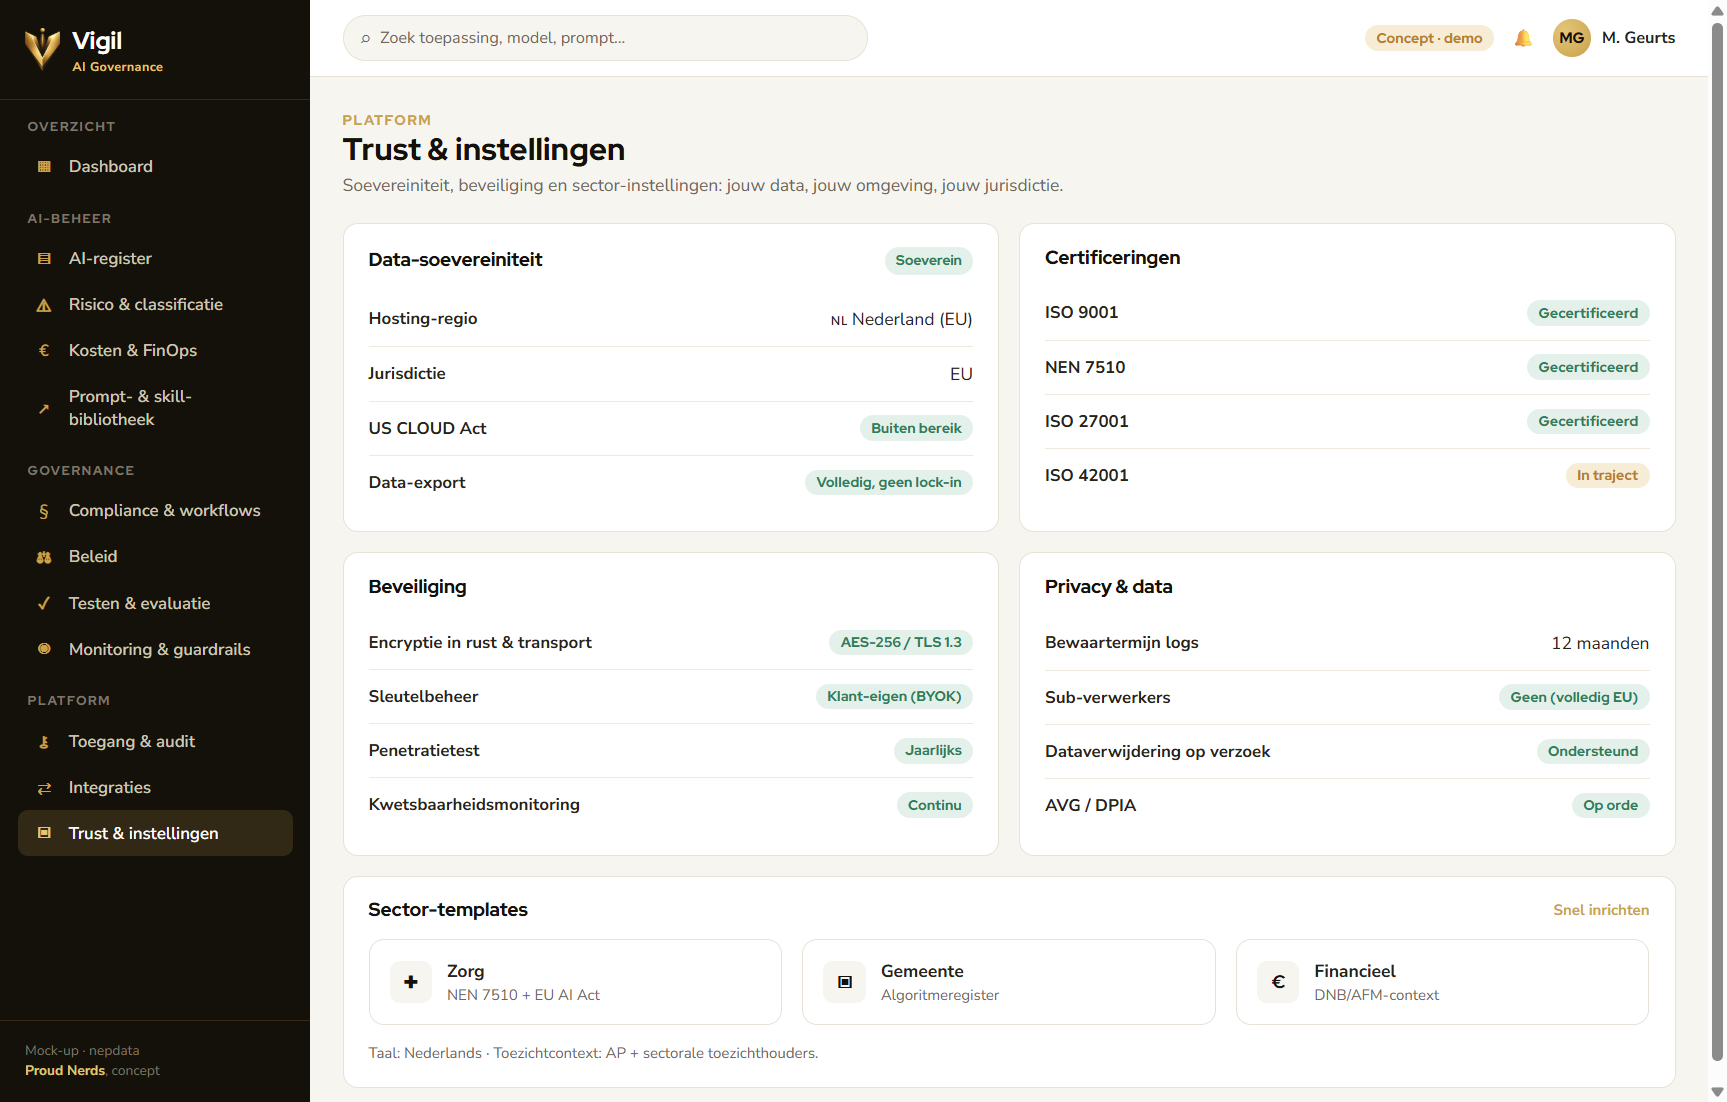The height and width of the screenshot is (1102, 1727).
Task: Click the Concept · demo badge
Action: [x=1429, y=38]
